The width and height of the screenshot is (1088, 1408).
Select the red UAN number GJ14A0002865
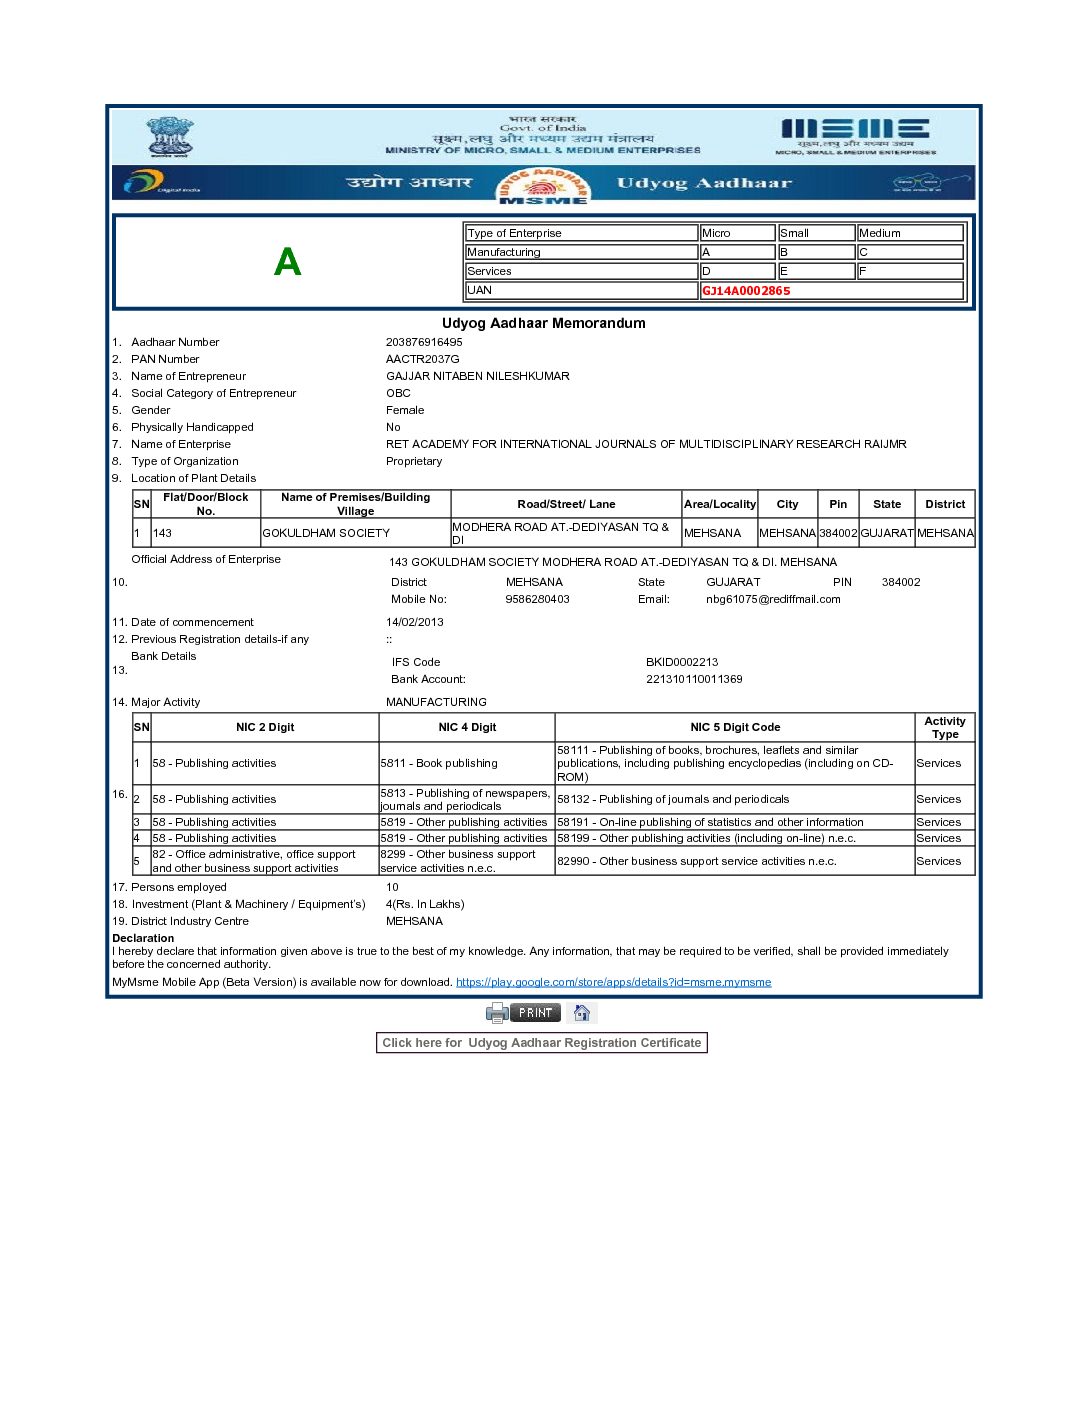746,291
